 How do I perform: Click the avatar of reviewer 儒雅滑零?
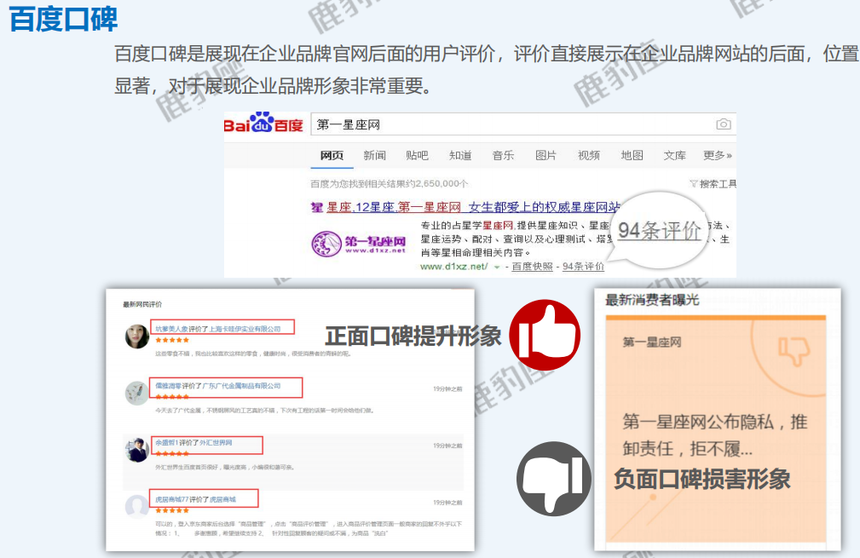(137, 393)
